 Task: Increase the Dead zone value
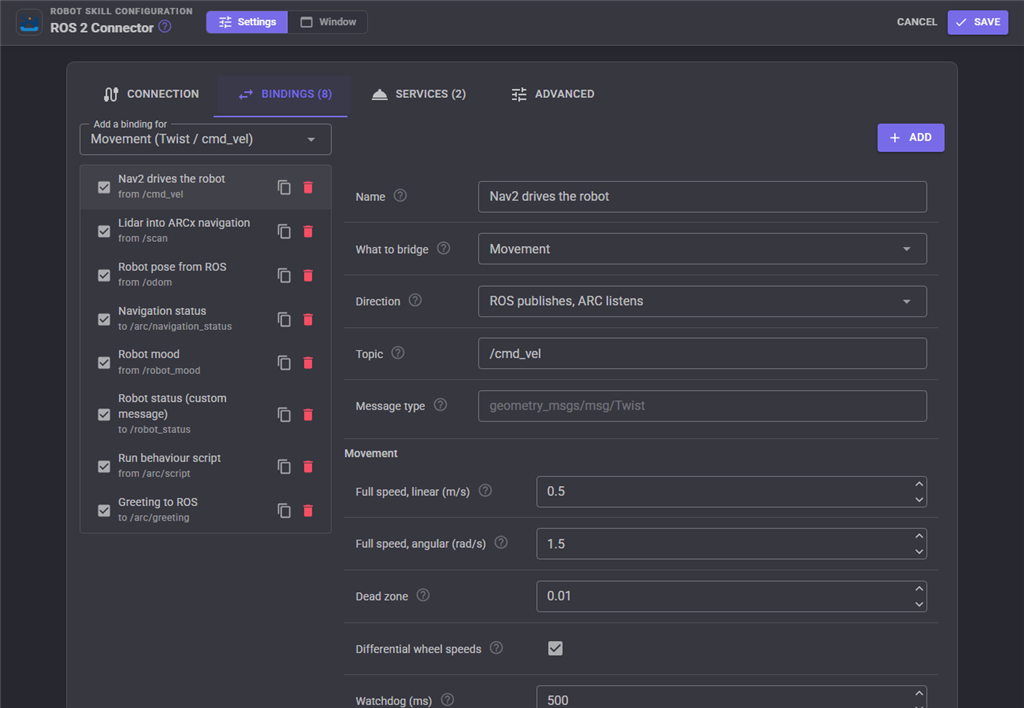click(x=919, y=588)
